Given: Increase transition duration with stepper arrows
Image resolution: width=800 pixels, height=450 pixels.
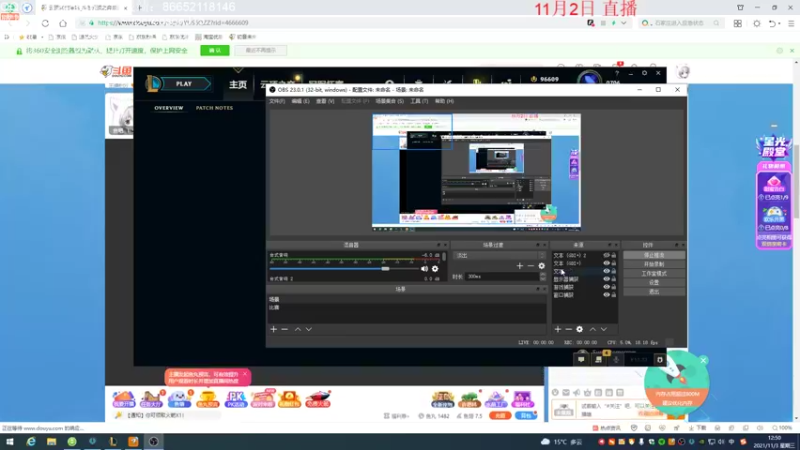Looking at the screenshot, I should 542,274.
